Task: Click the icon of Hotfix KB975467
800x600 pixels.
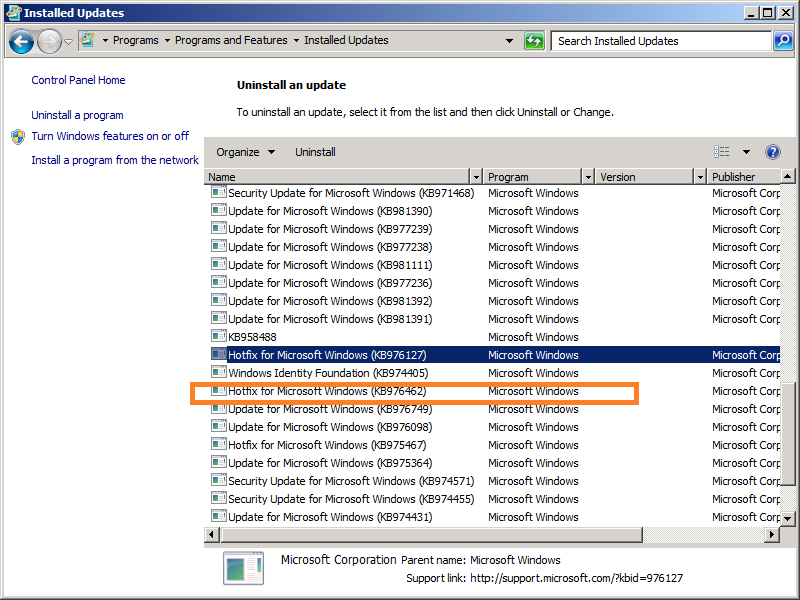Action: (219, 444)
